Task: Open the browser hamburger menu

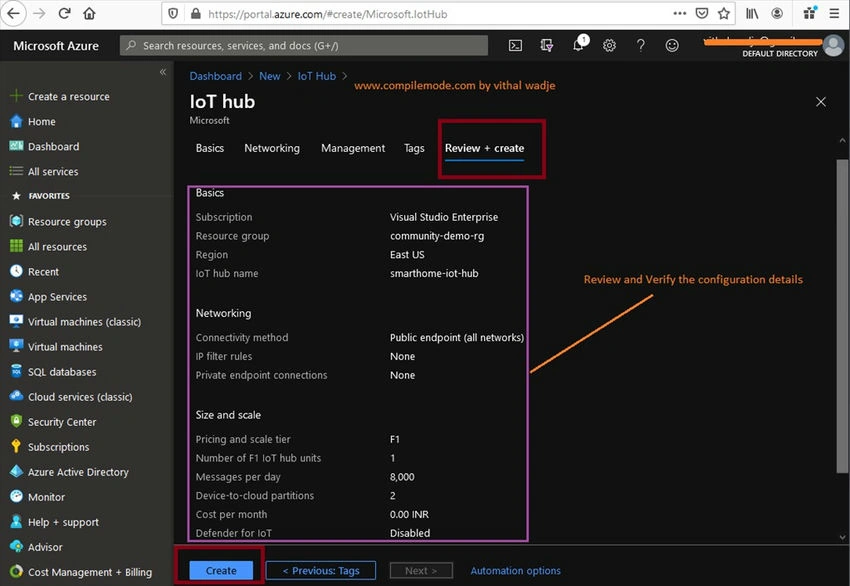Action: click(x=834, y=14)
